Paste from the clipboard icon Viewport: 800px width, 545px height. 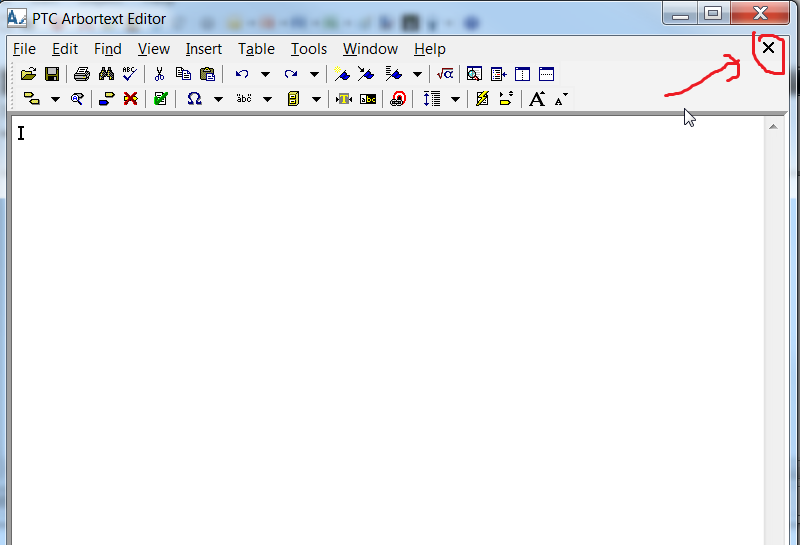tap(207, 74)
